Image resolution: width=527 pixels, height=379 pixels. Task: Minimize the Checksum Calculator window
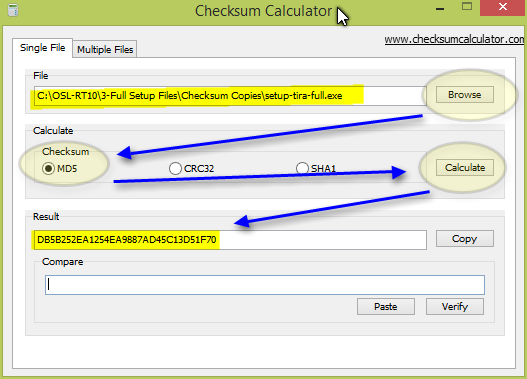440,8
